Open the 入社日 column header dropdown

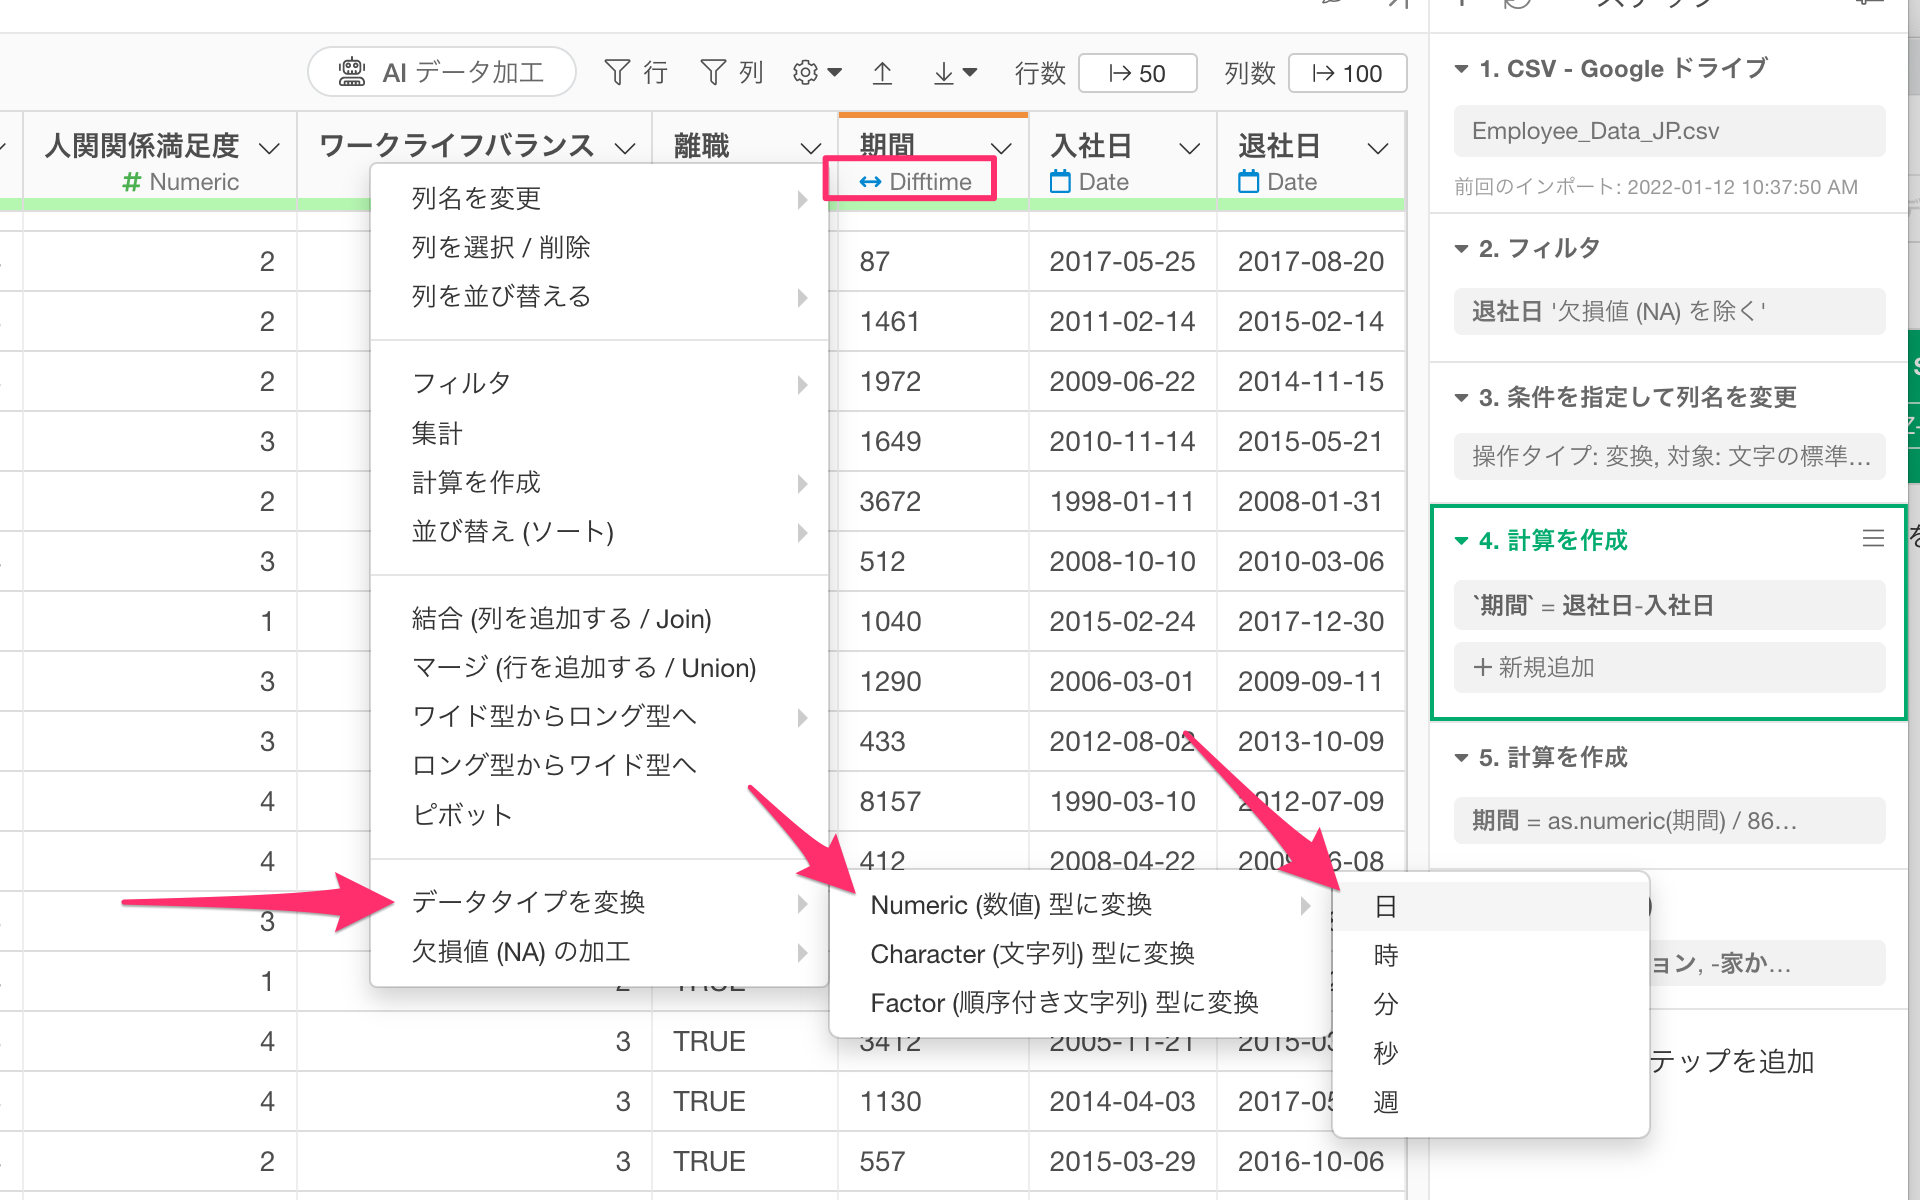pyautogui.click(x=1189, y=148)
